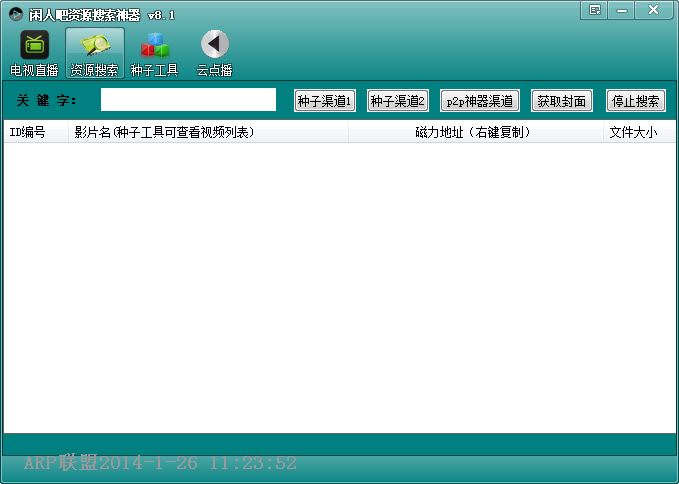Image resolution: width=679 pixels, height=484 pixels.
Task: Search using 种子渠道1 button
Action: click(x=325, y=101)
